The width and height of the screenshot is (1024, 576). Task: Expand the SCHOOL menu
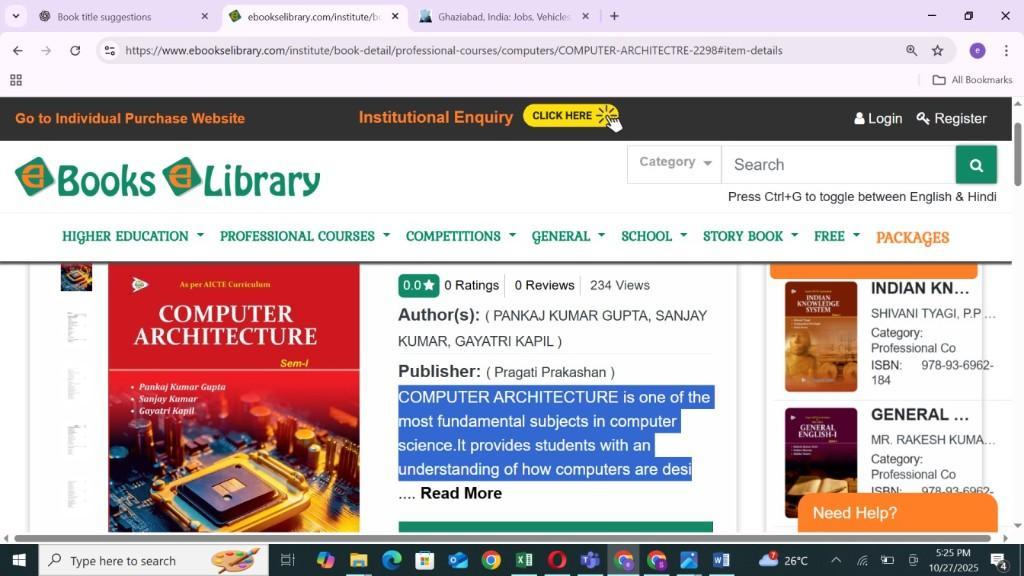pos(654,236)
